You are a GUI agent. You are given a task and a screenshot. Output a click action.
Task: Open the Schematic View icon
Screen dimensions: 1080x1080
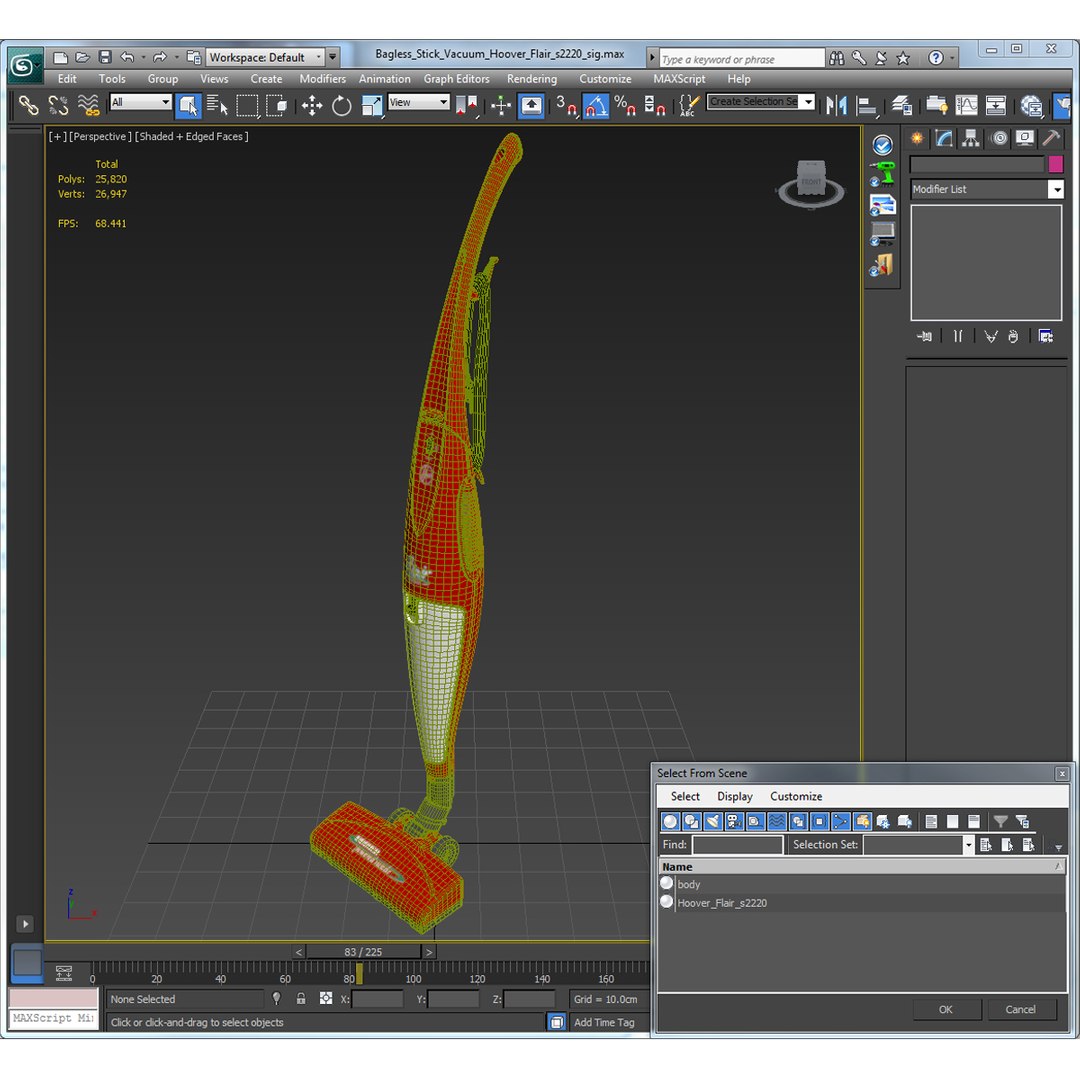pos(996,105)
